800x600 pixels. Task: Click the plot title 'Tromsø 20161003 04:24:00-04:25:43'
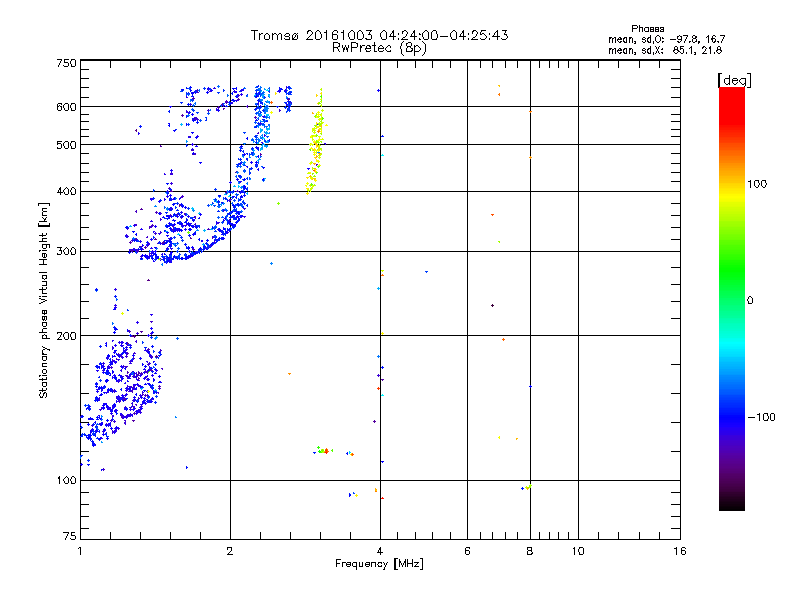pos(379,35)
